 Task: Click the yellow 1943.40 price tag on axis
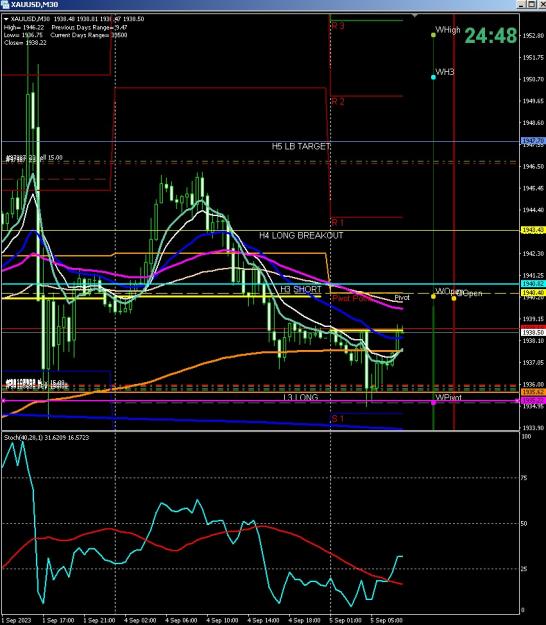click(x=533, y=230)
